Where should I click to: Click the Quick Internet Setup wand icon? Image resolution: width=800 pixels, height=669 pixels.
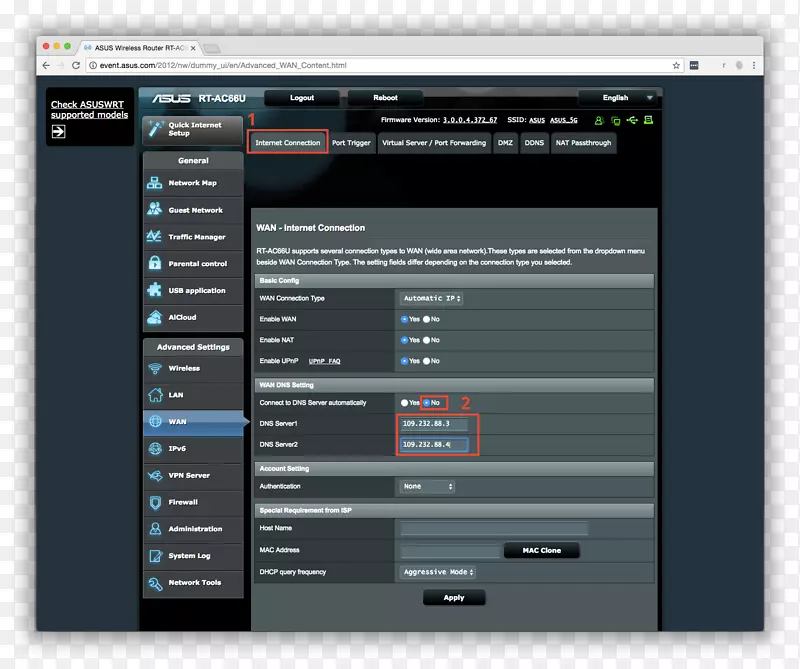tap(156, 129)
